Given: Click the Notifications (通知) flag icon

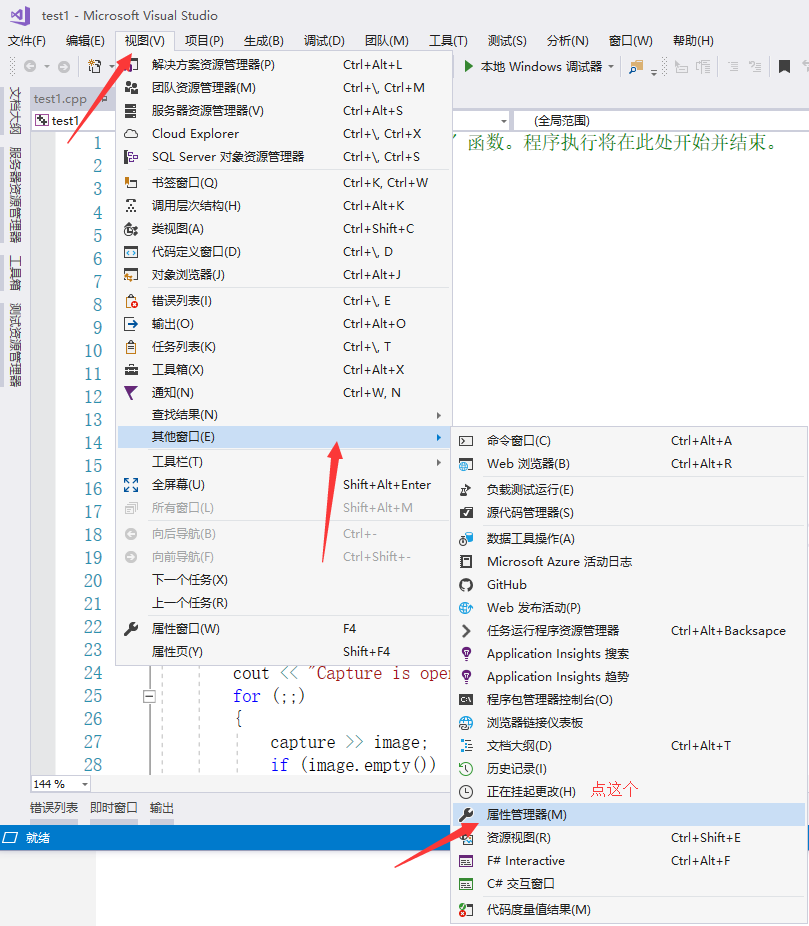Looking at the screenshot, I should tap(131, 393).
